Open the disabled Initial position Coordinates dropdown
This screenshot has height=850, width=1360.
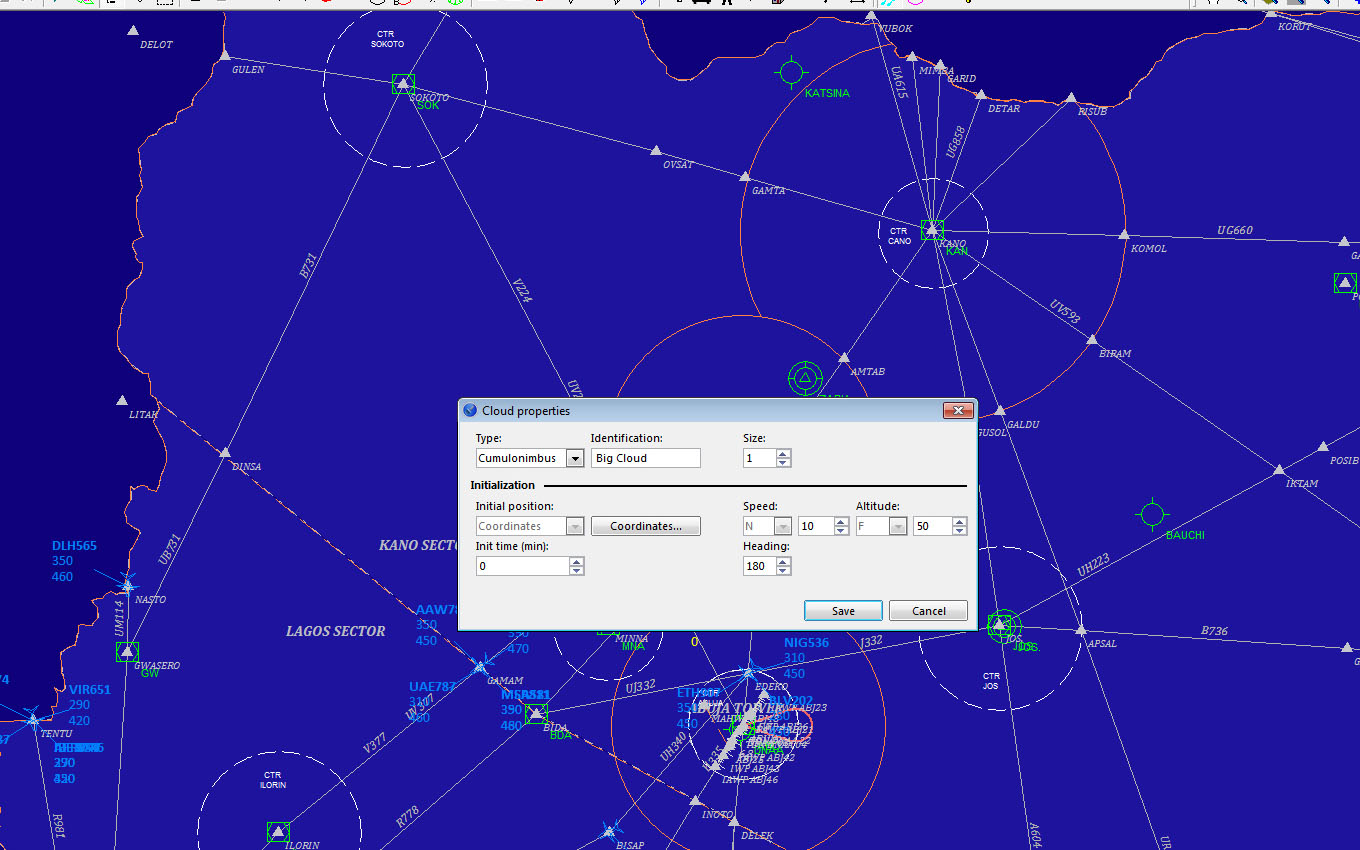[575, 526]
